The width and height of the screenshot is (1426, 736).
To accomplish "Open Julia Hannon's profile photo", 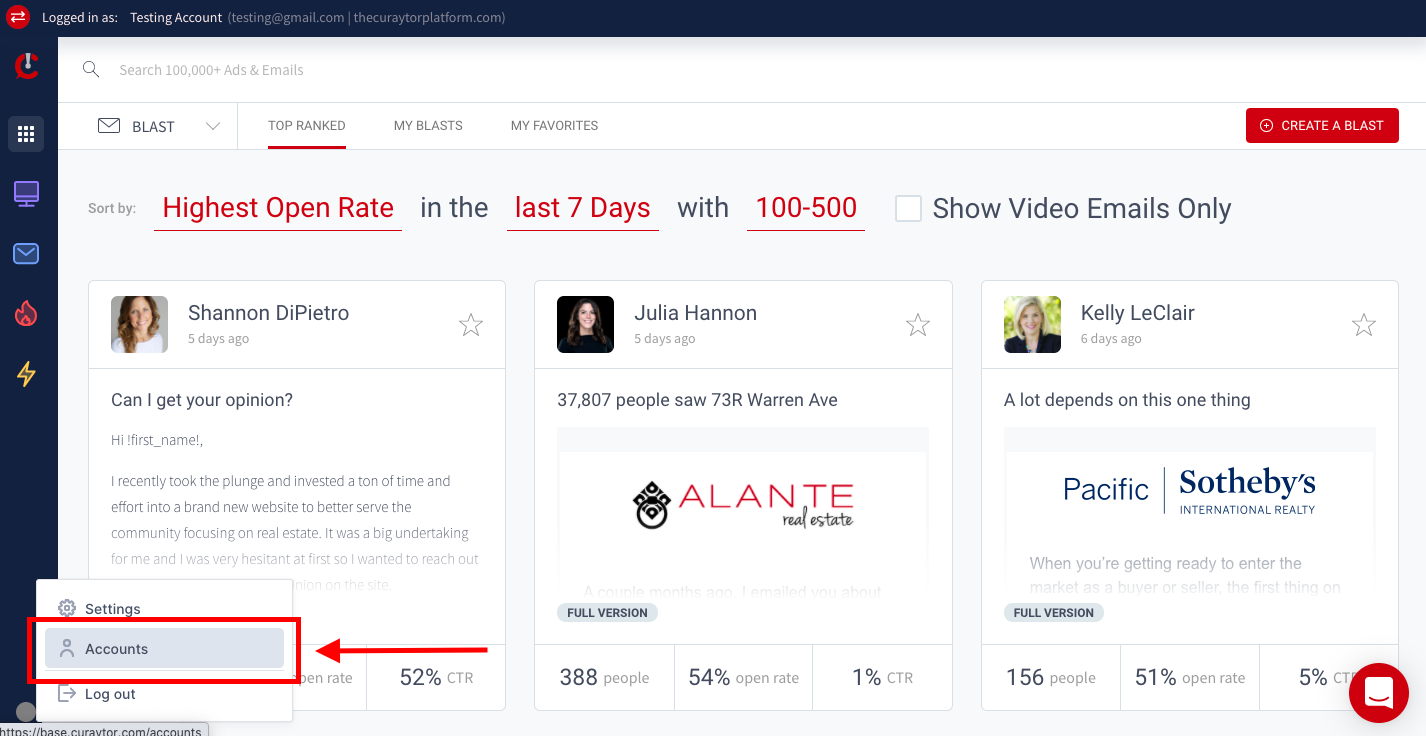I will 585,324.
